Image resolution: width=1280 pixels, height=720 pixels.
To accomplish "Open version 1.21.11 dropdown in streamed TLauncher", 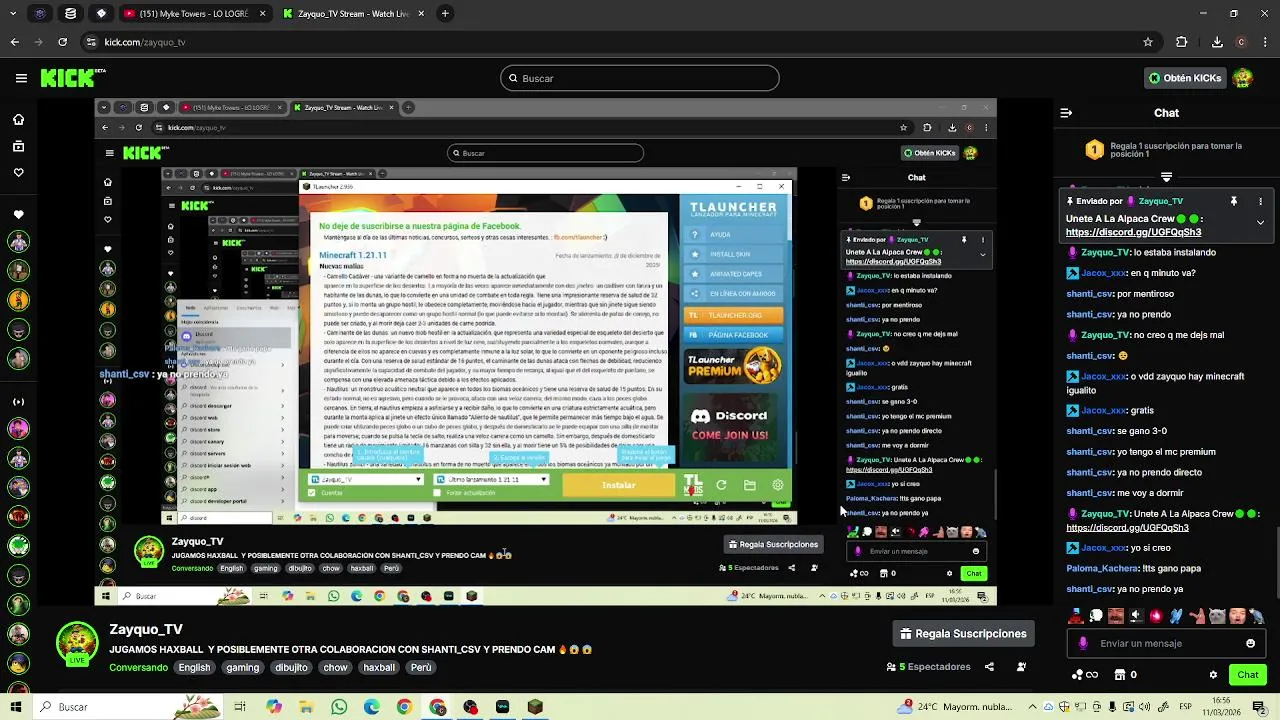I will tap(491, 480).
